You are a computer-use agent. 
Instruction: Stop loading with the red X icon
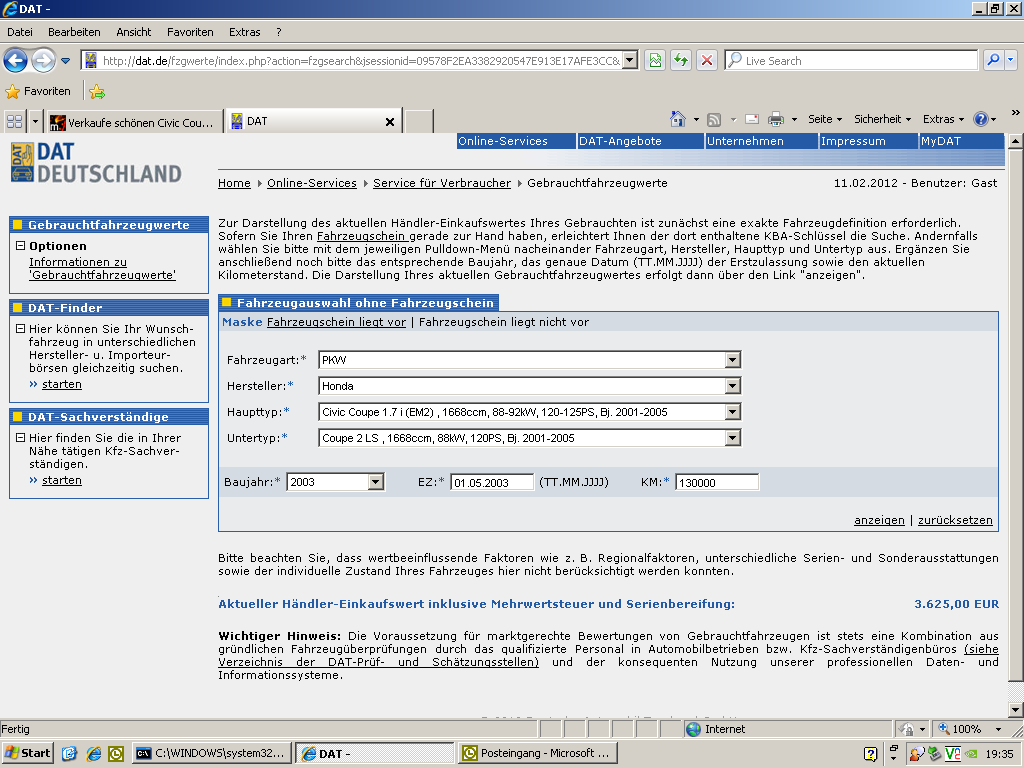pyautogui.click(x=707, y=61)
